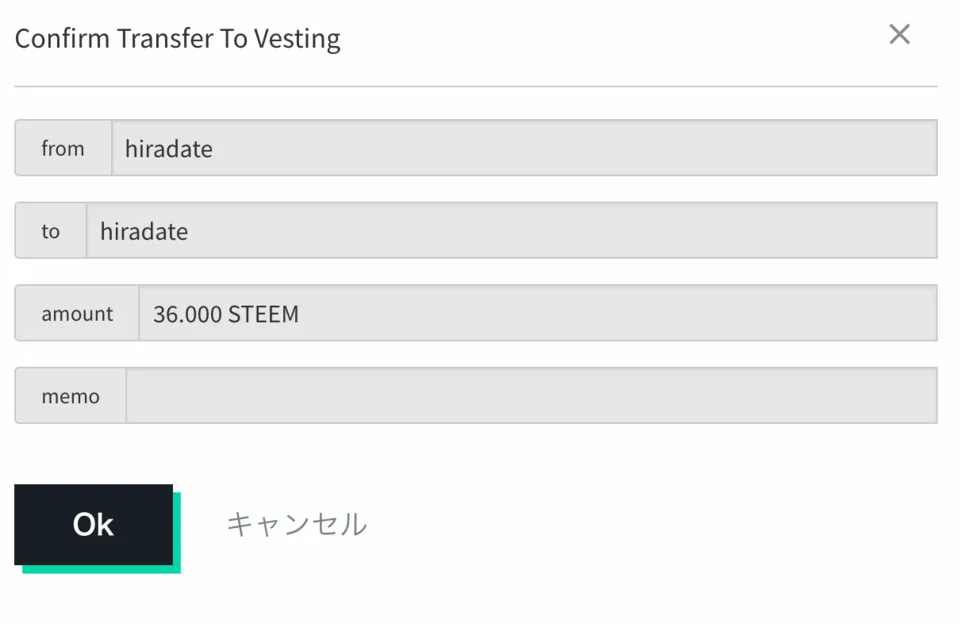
Task: Click the 'from' field label
Action: [63, 148]
